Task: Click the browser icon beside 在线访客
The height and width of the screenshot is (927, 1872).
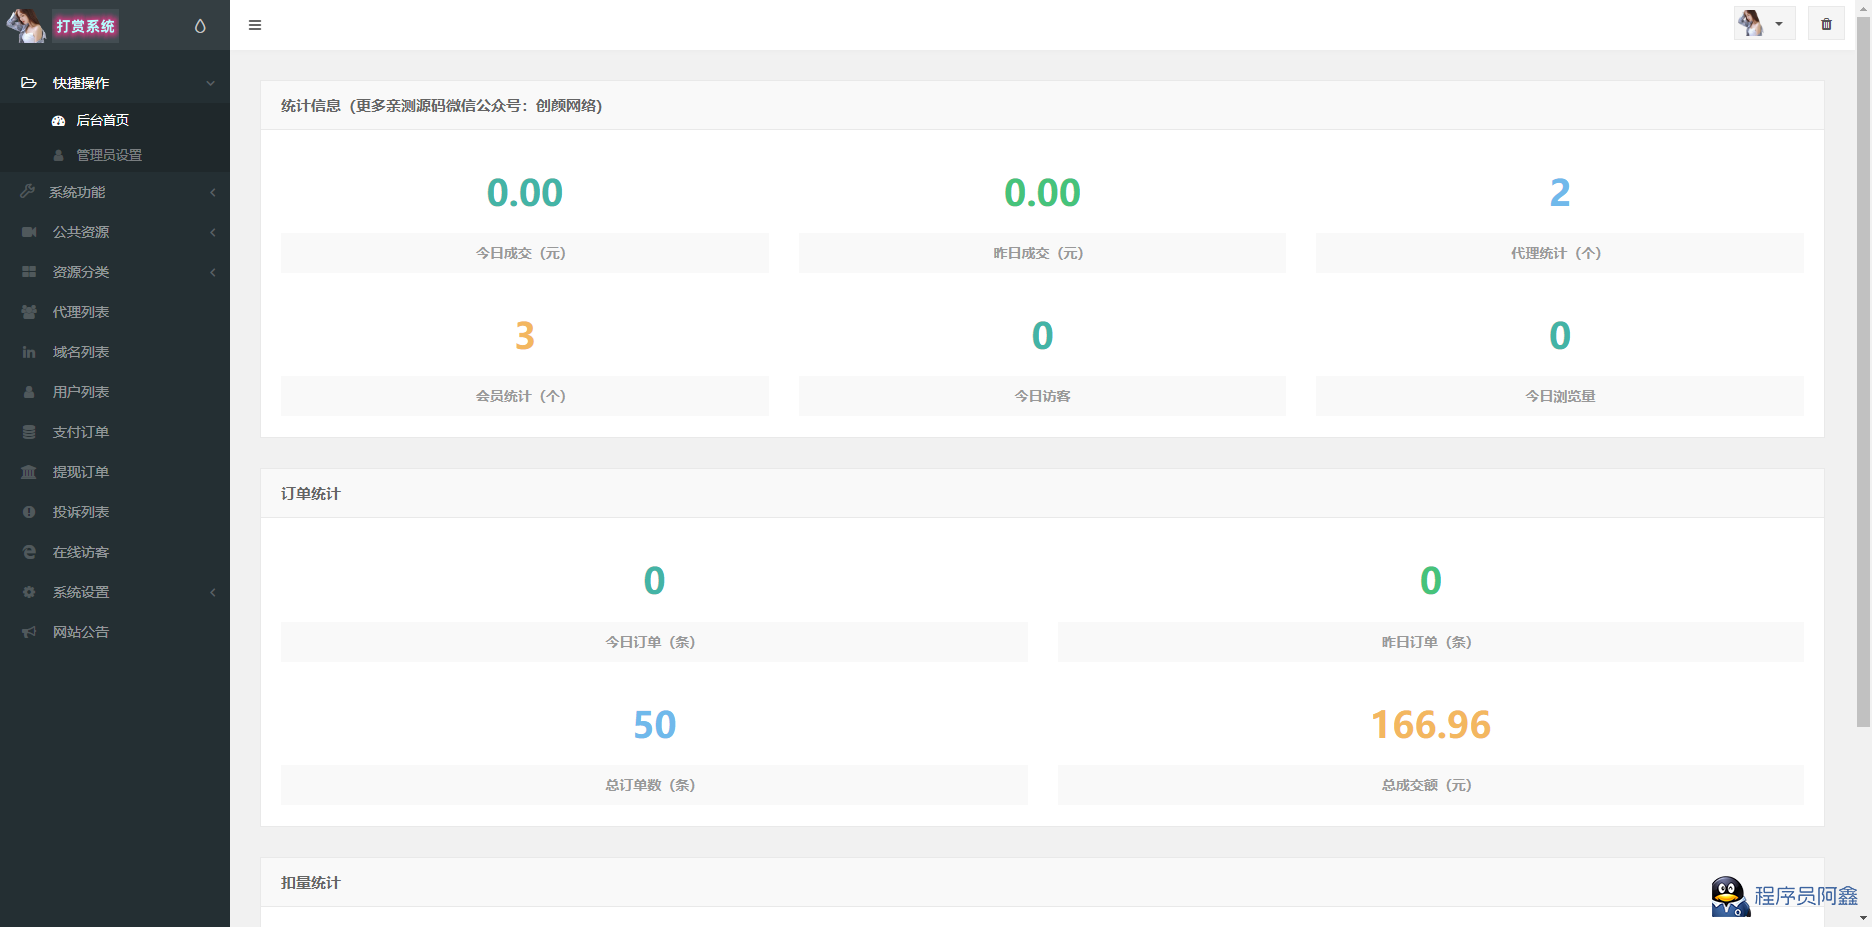Action: pyautogui.click(x=29, y=552)
